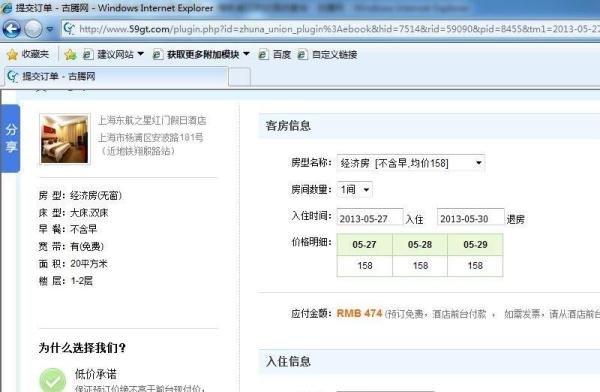Viewport: 600px width, 392px height.
Task: Click the 05-29 price table header
Action: pos(475,245)
